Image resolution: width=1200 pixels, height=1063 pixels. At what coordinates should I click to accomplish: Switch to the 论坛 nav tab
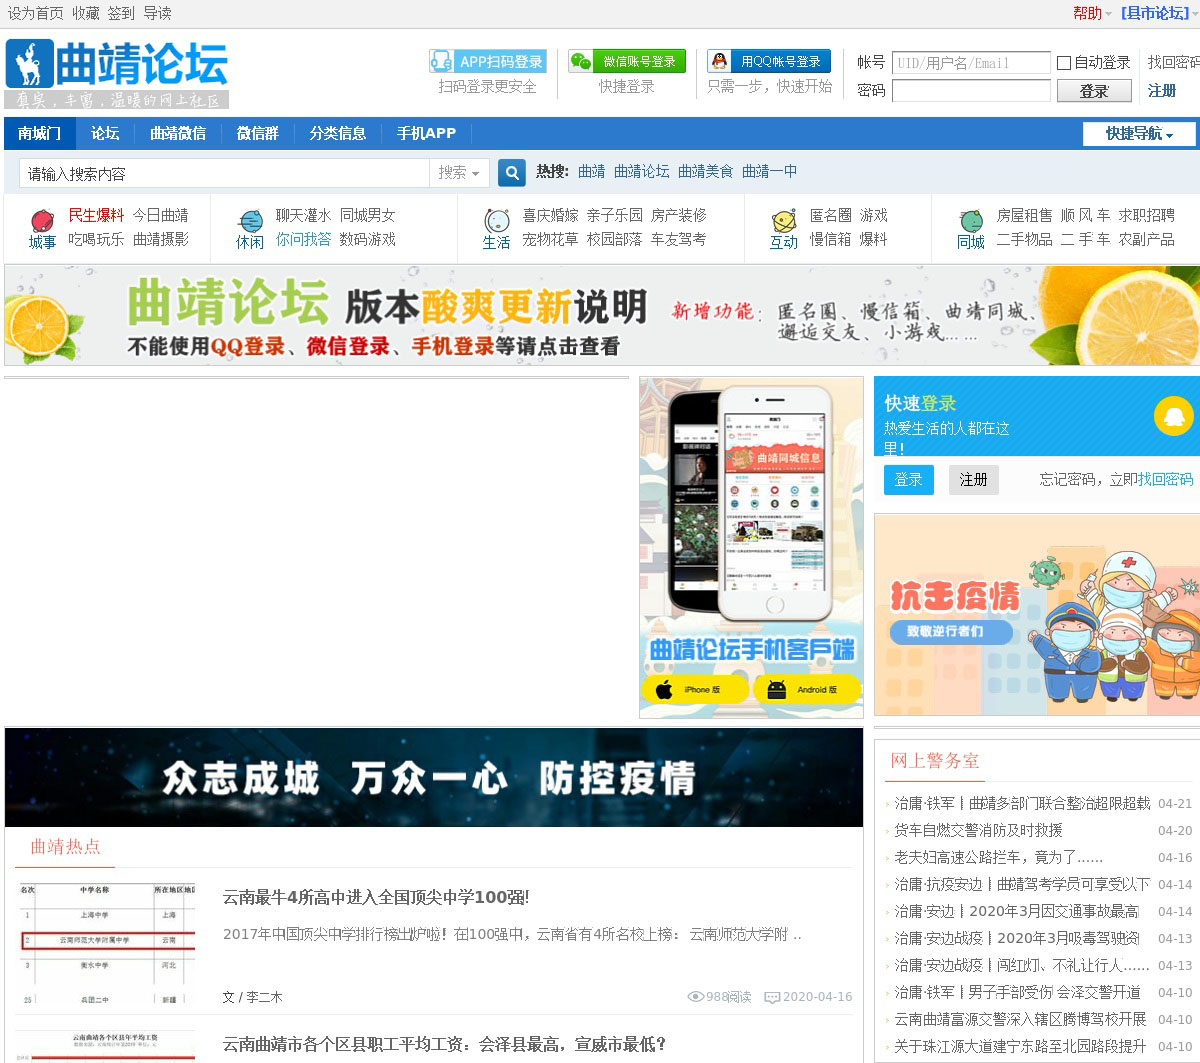(x=105, y=133)
